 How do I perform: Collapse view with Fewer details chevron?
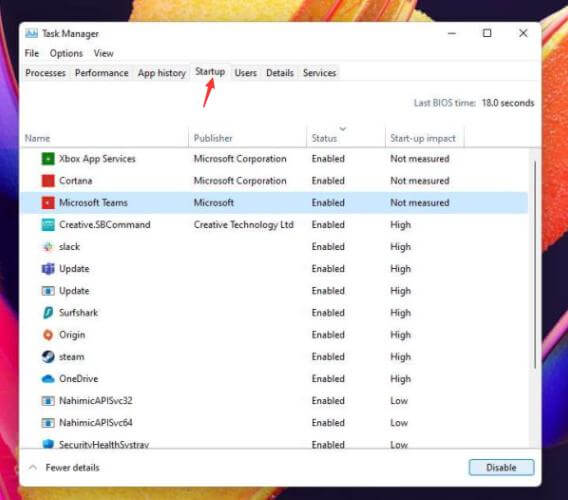(33, 467)
